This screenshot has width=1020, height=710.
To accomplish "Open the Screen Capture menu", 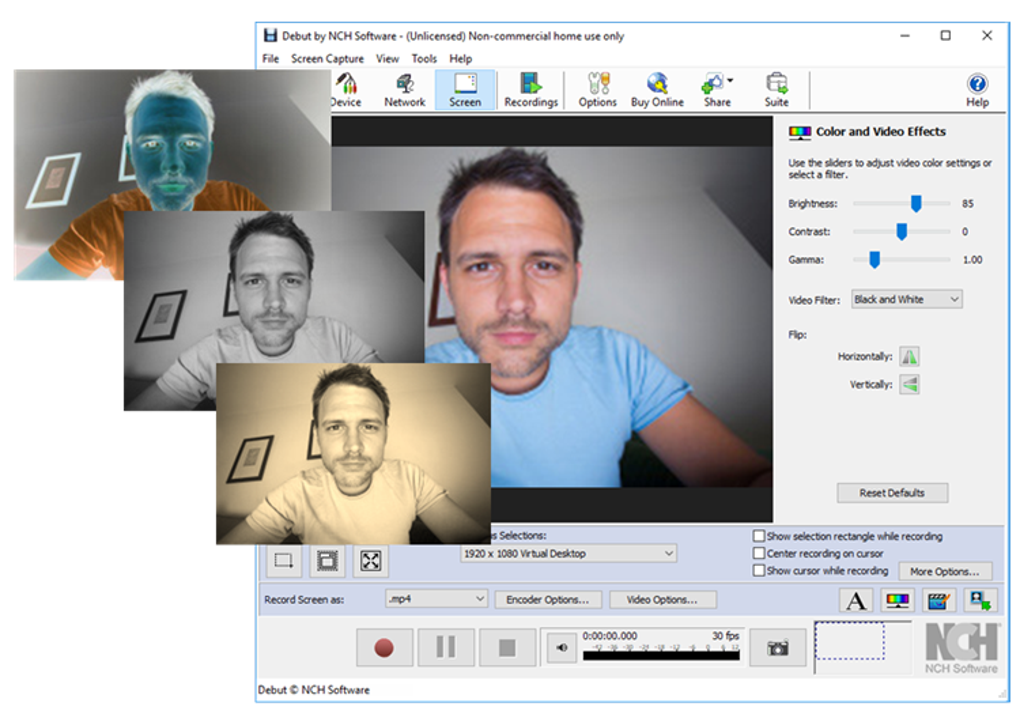I will tap(327, 59).
